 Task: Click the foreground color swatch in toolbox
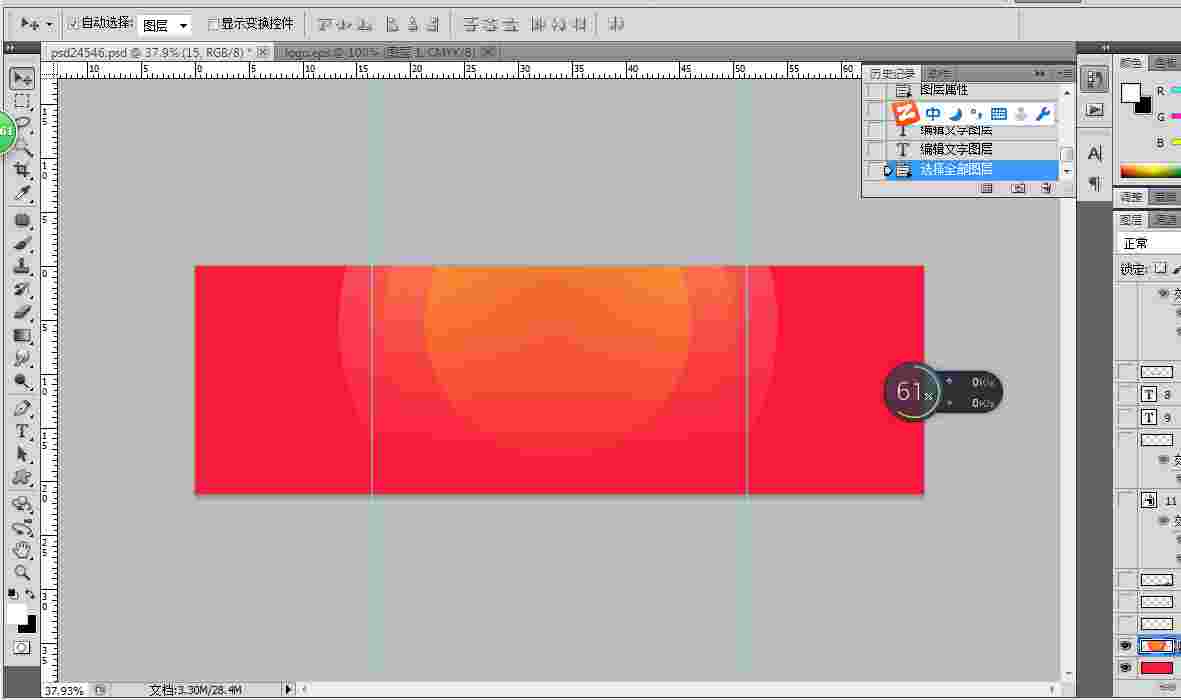[16, 613]
